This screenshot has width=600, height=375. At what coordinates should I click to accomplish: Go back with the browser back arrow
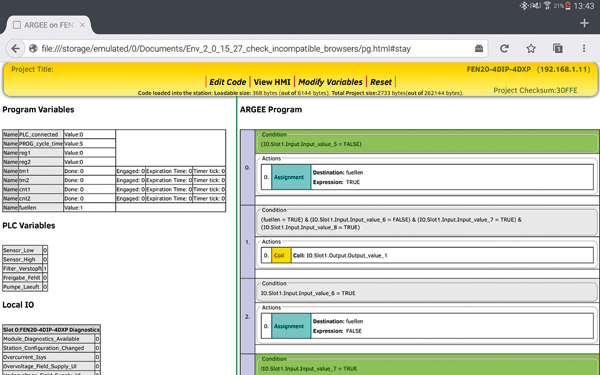[15, 49]
